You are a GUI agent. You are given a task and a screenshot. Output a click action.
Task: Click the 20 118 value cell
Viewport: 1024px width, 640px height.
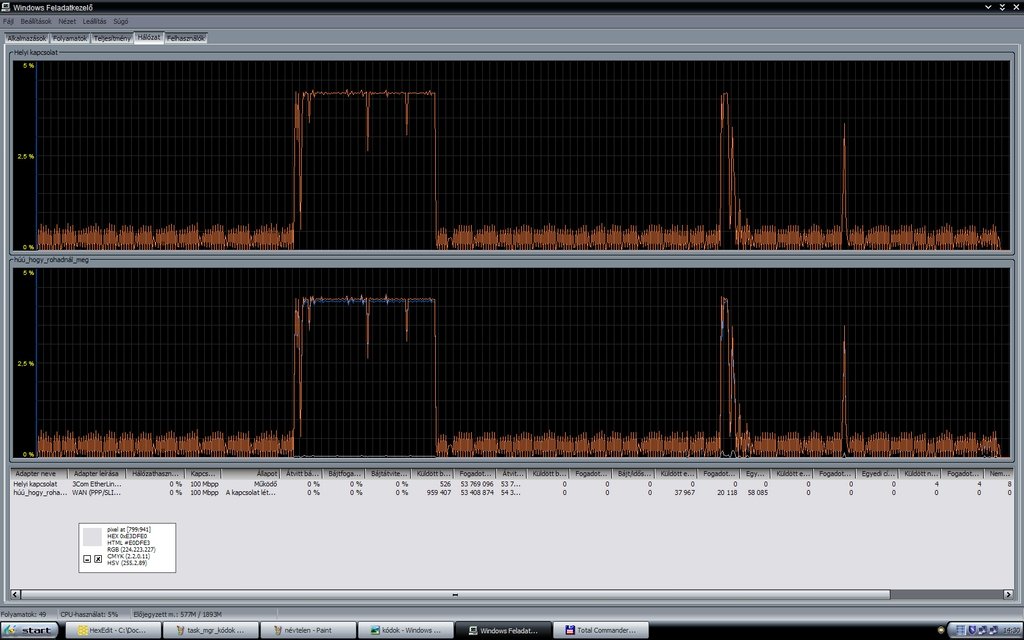727,492
